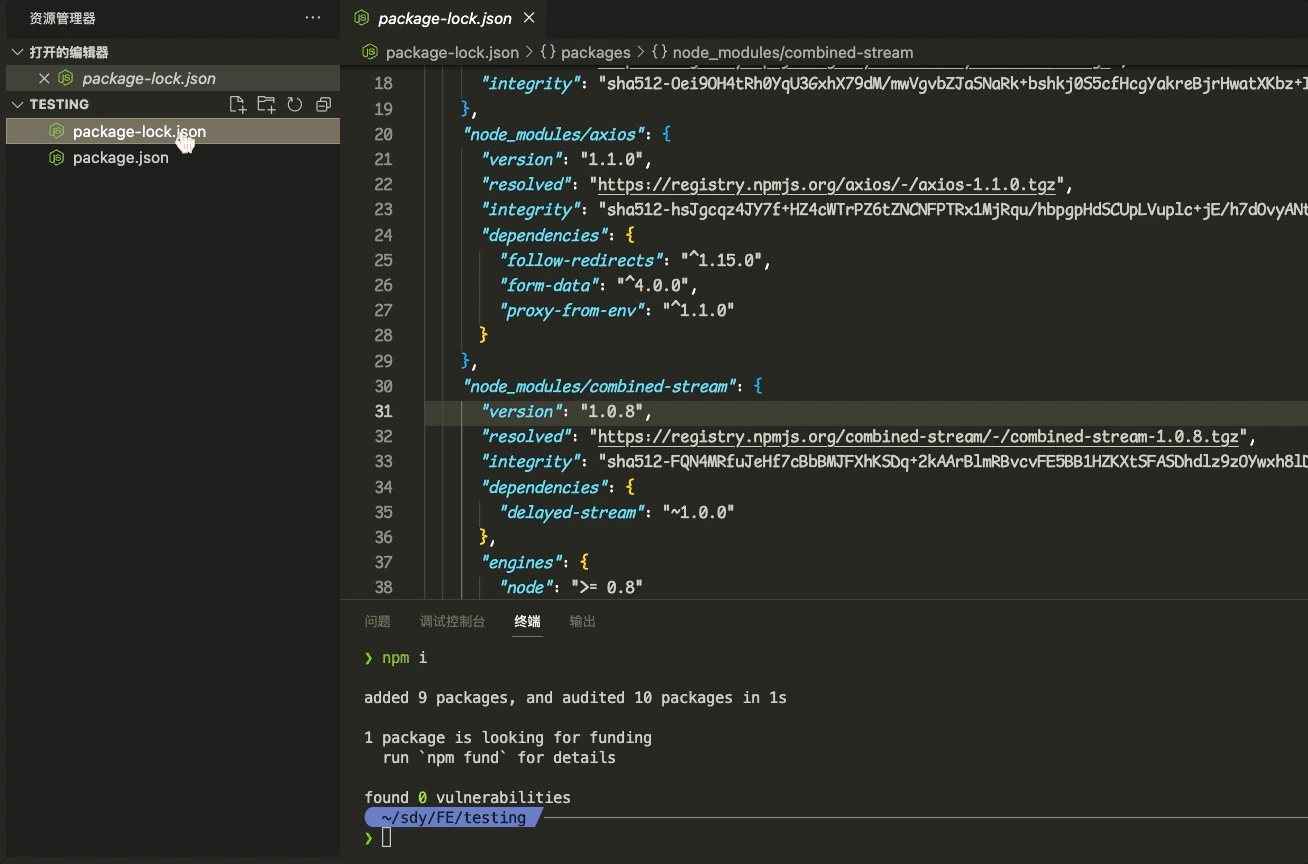
Task: Select the 终端 panel tab
Action: 528,621
